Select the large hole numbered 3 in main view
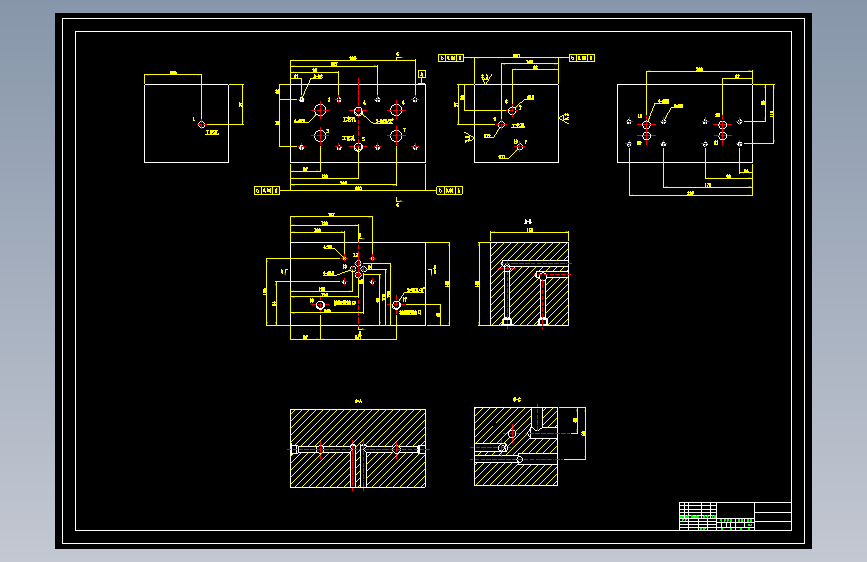 tap(320, 135)
